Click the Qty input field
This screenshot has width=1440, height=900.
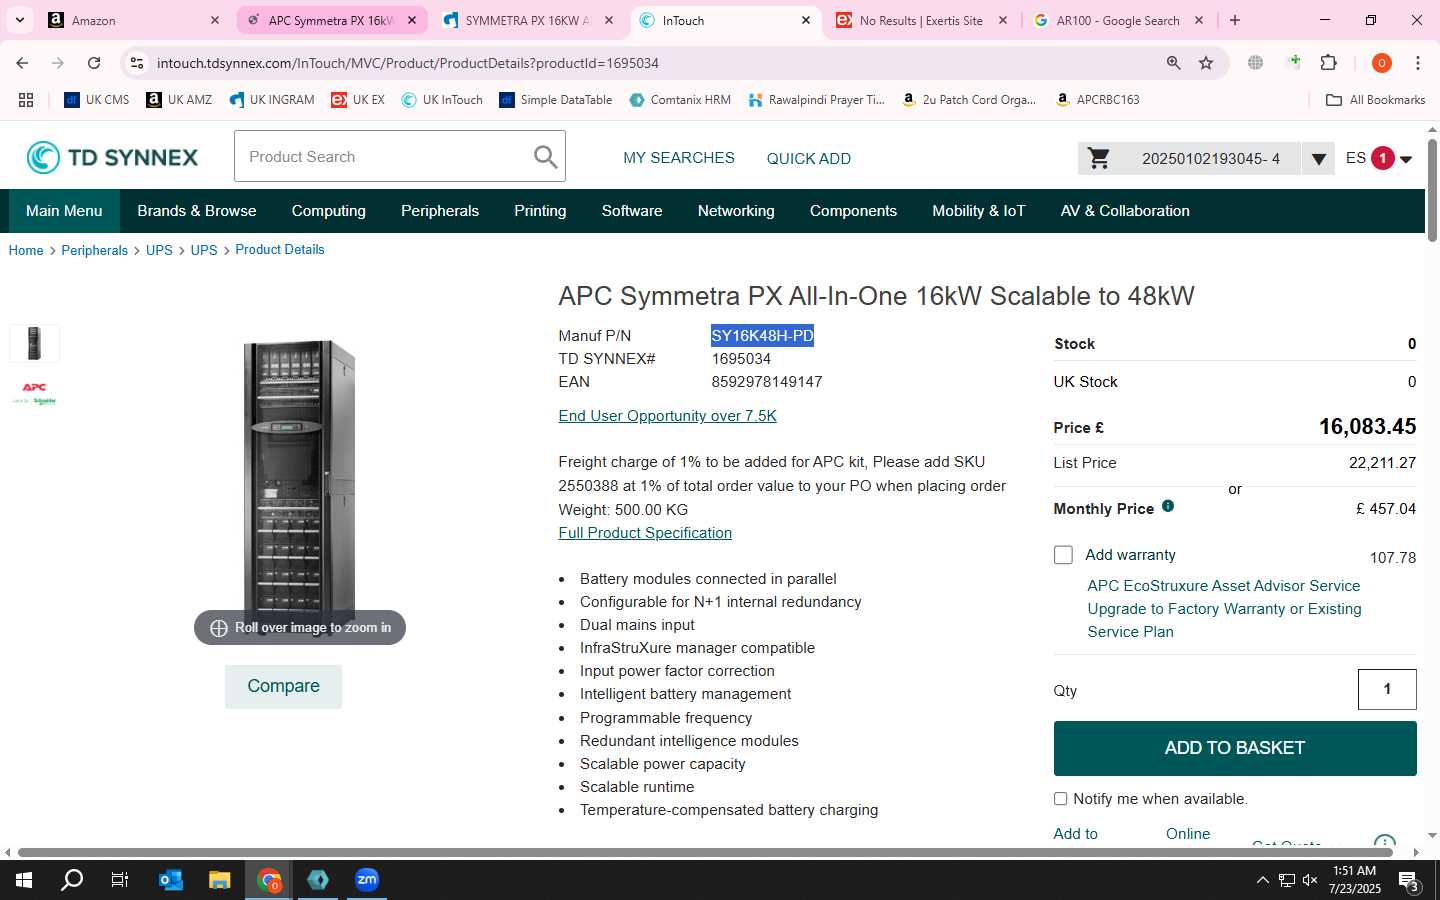pos(1387,689)
